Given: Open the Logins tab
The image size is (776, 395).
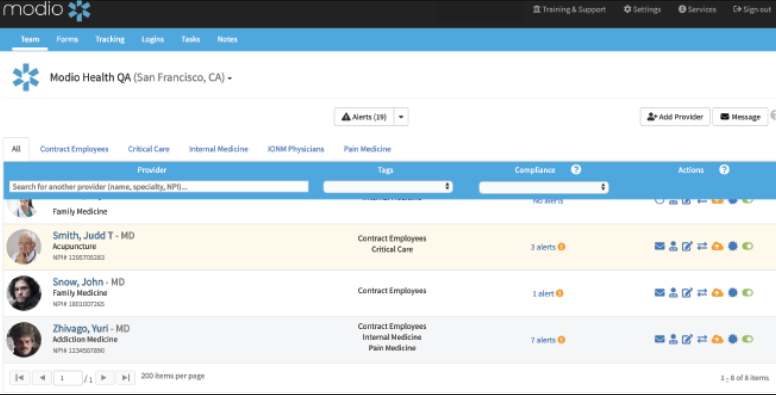Looking at the screenshot, I should tap(152, 39).
